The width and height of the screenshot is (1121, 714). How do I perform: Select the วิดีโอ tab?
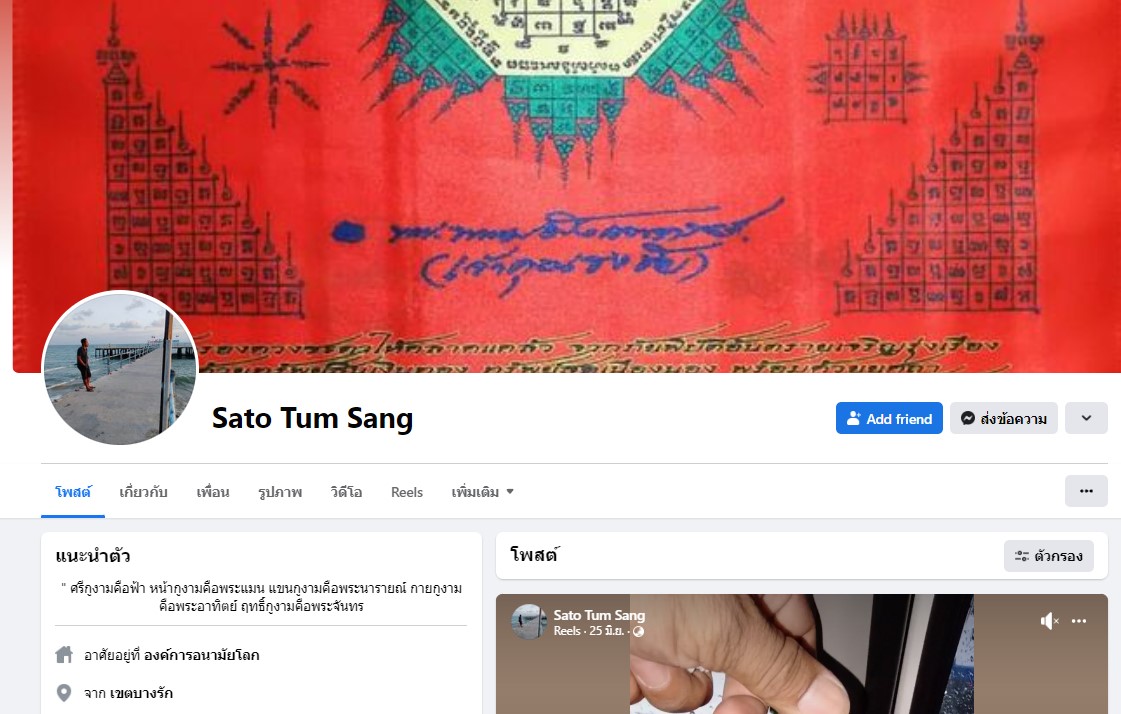pos(346,492)
